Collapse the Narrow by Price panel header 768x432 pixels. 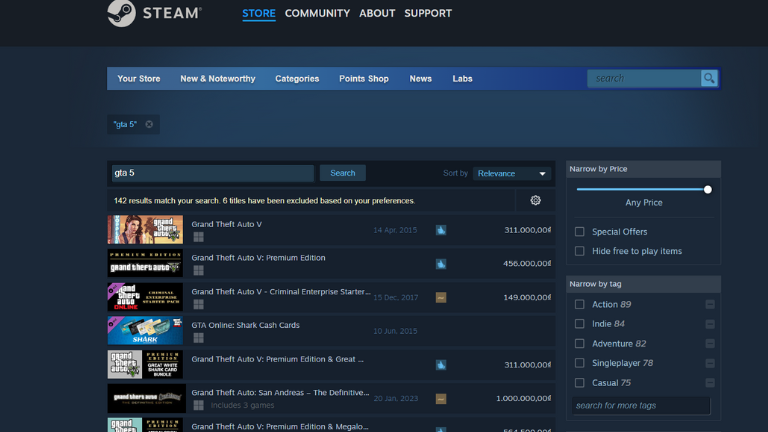[x=643, y=169]
